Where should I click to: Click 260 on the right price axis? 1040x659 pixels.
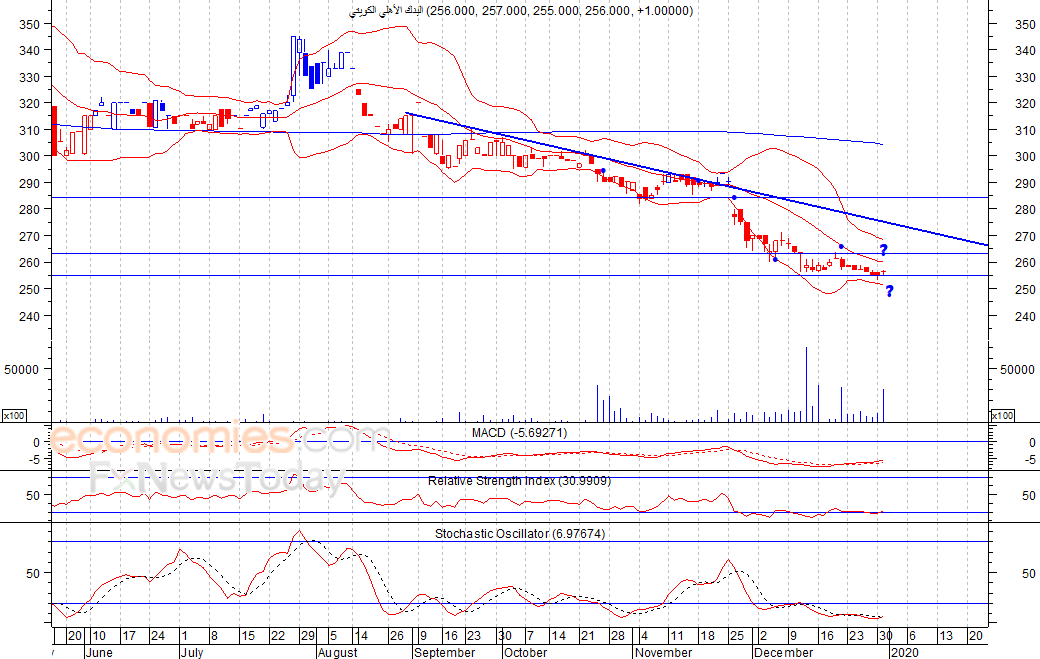tap(1025, 263)
